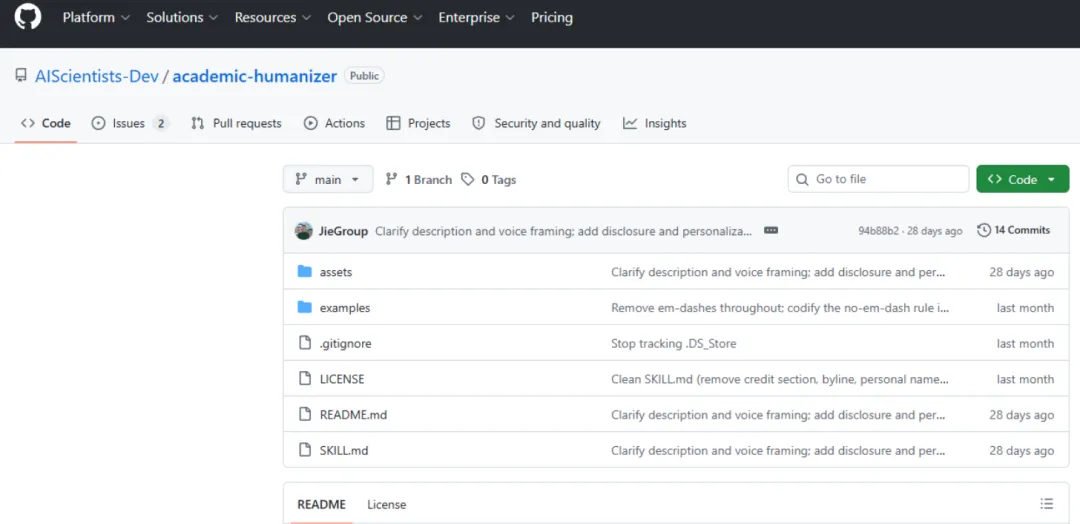Open commit hash 94b88b2

[878, 231]
